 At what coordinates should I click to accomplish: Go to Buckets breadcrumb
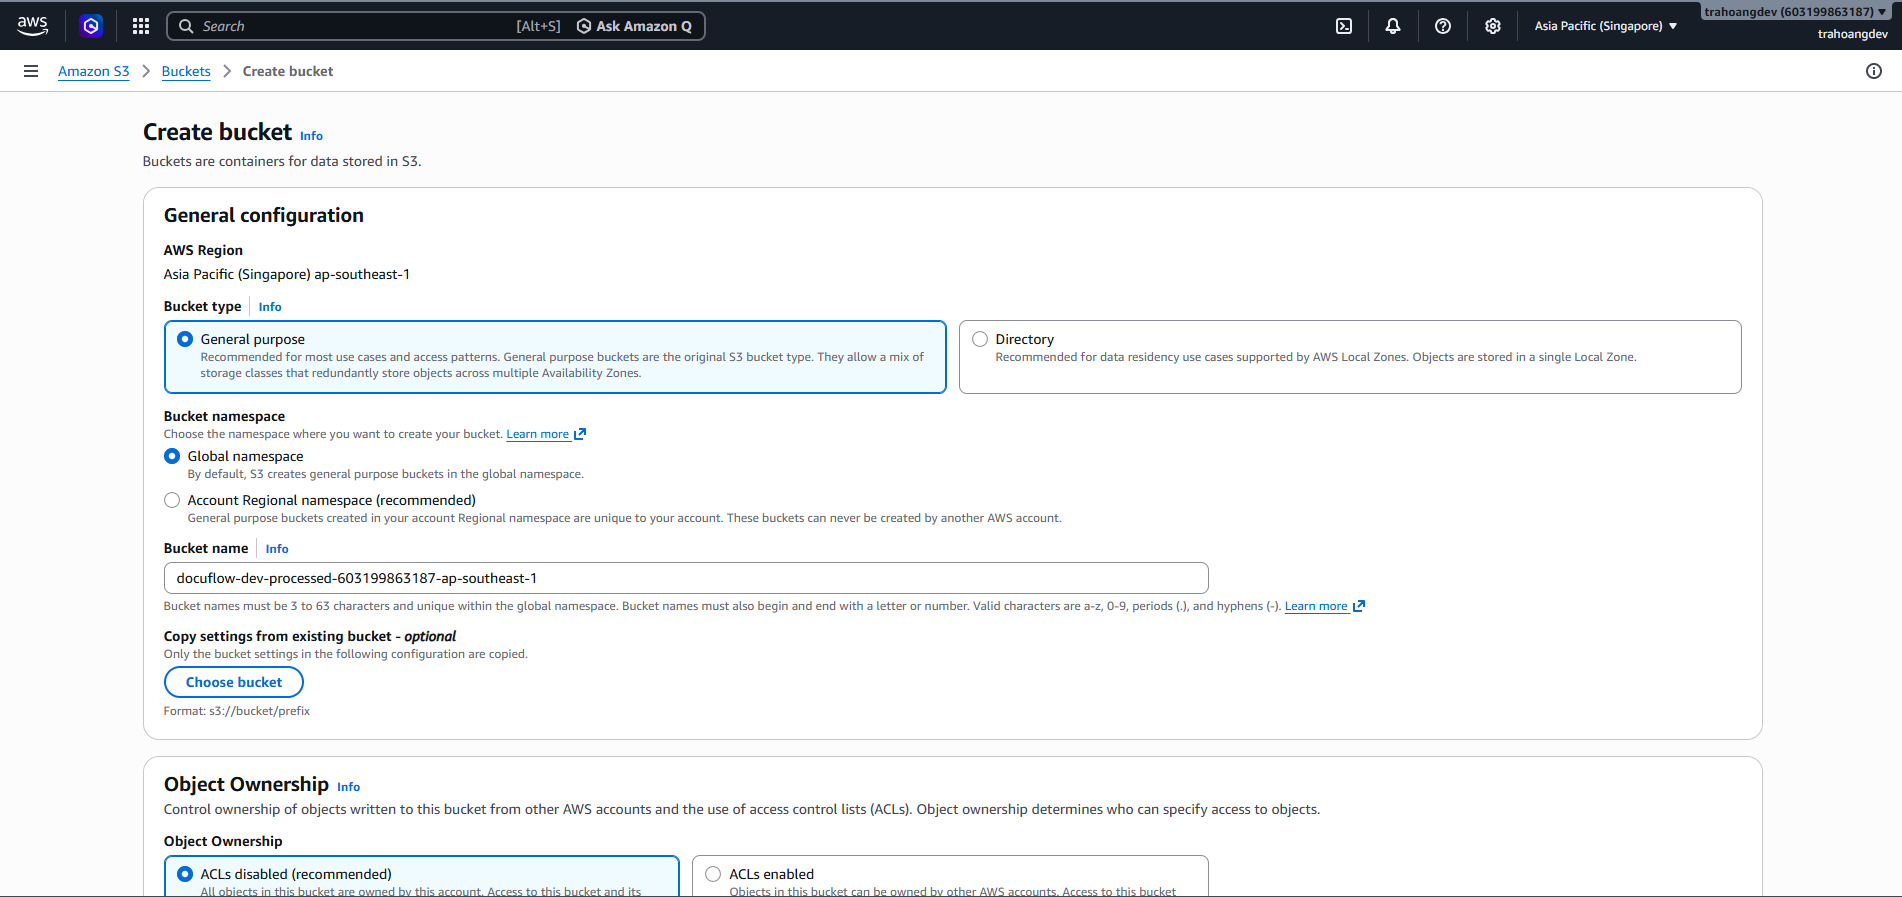tap(186, 71)
